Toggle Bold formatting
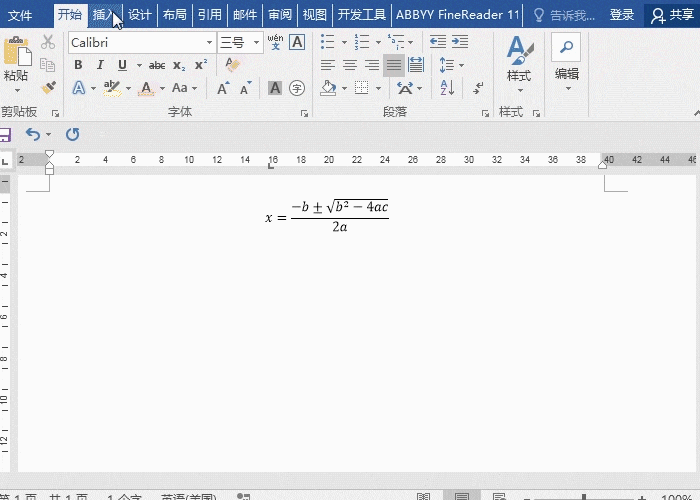The image size is (700, 500). coord(78,65)
